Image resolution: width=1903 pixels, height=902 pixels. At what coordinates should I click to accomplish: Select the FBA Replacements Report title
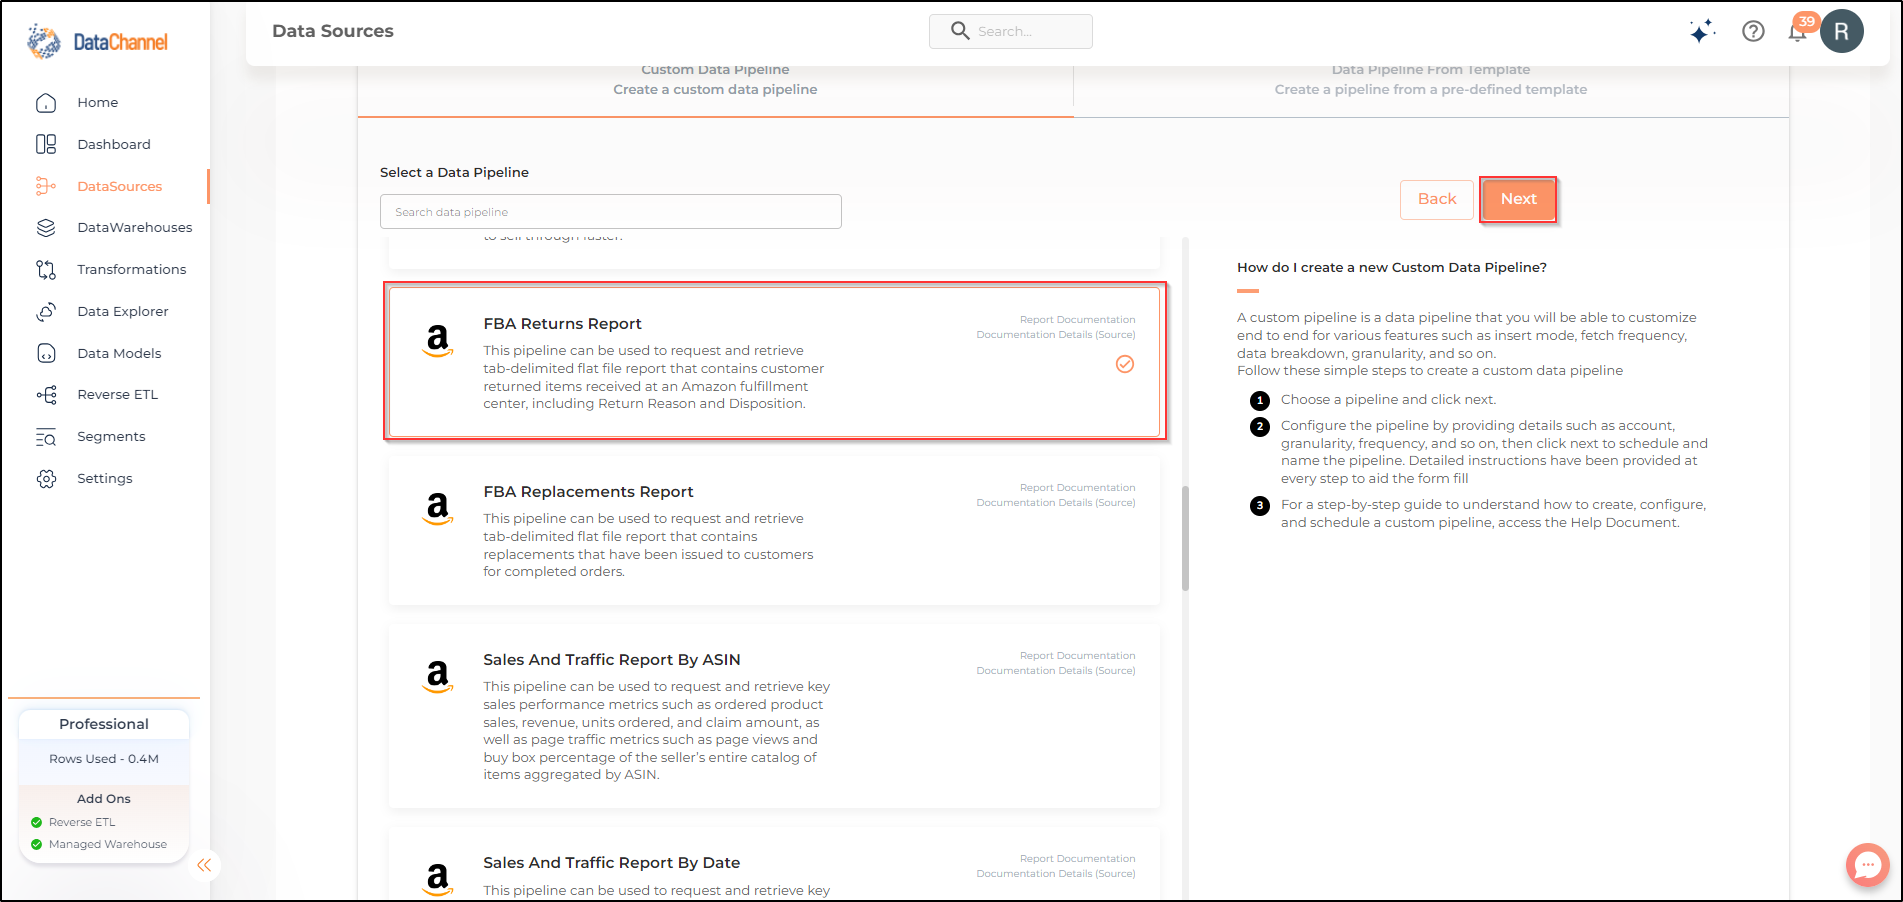[588, 492]
